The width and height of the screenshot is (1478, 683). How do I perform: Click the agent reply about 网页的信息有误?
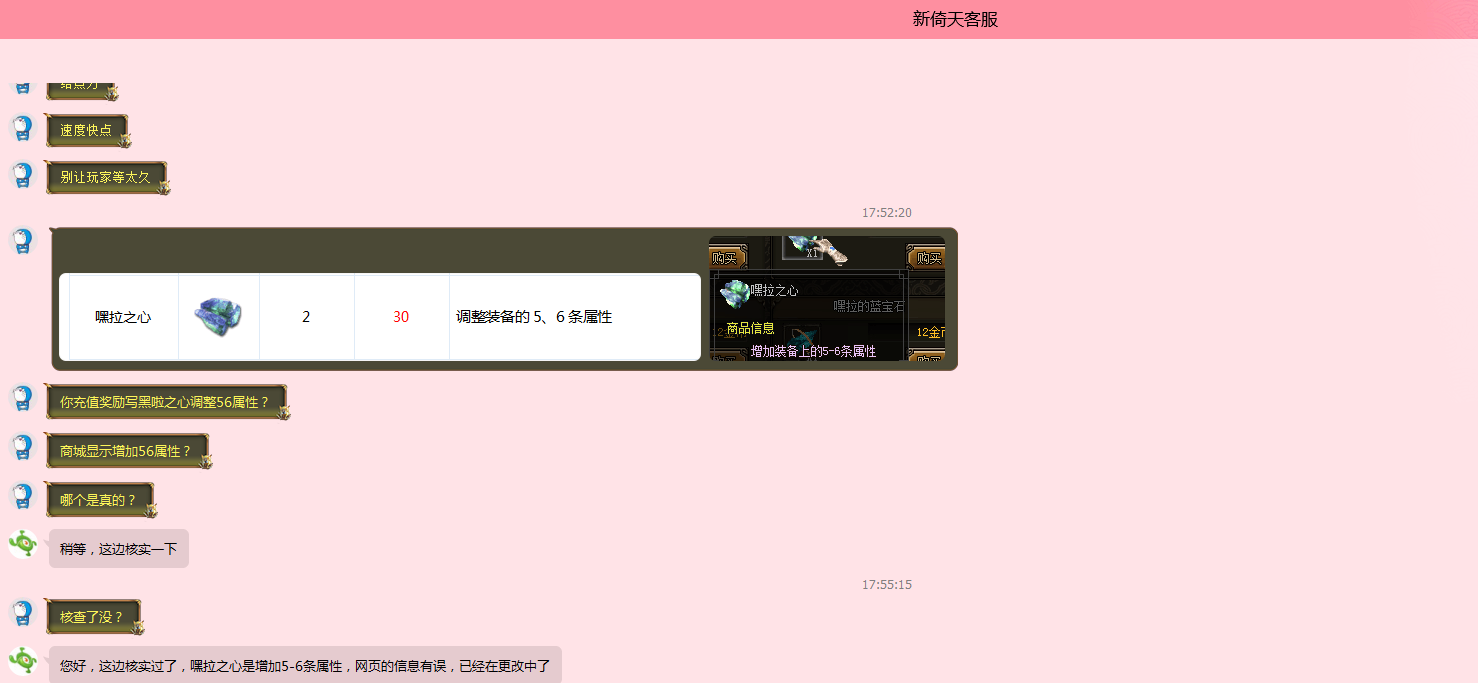tap(305, 665)
